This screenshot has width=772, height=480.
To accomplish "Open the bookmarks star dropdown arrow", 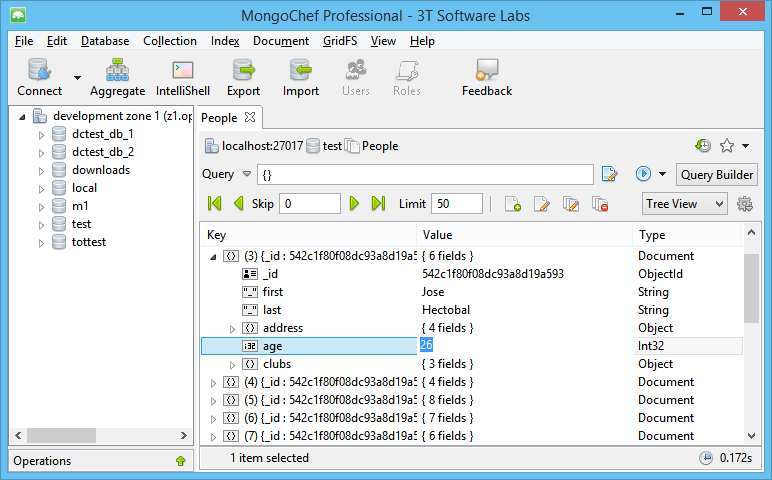I will (745, 146).
